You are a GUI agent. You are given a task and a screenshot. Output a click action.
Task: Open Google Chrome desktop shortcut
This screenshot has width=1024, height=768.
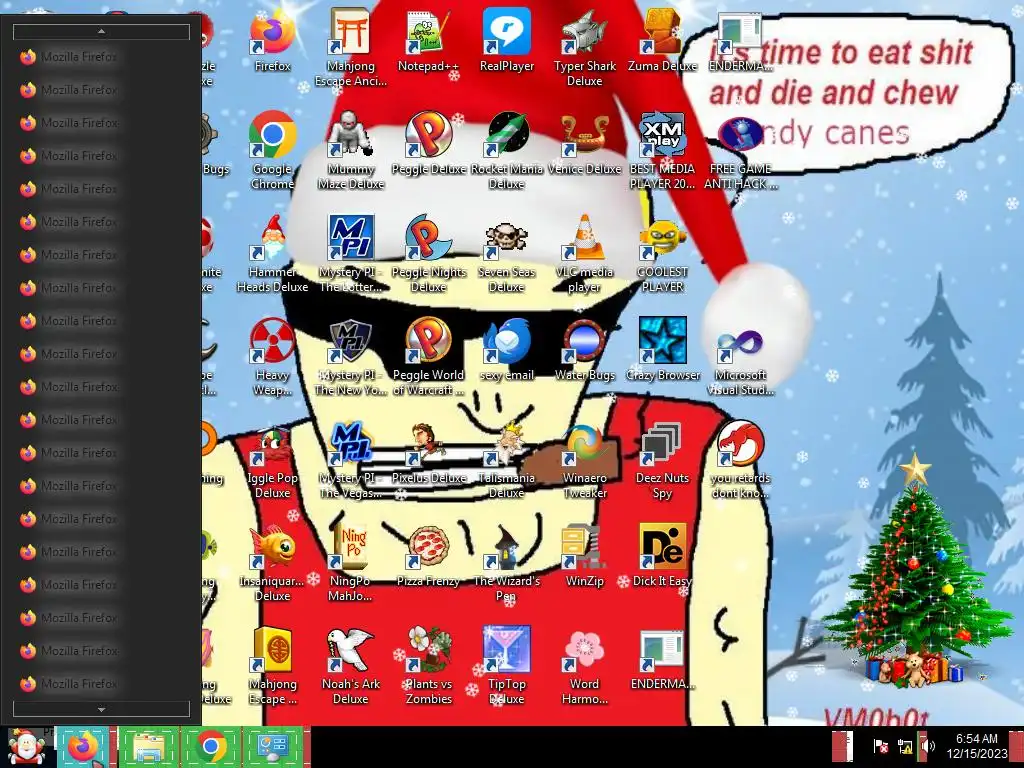[273, 150]
